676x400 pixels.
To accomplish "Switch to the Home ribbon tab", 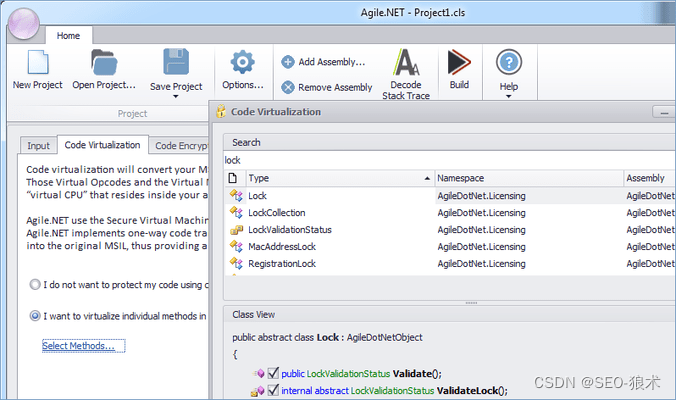I will click(68, 36).
